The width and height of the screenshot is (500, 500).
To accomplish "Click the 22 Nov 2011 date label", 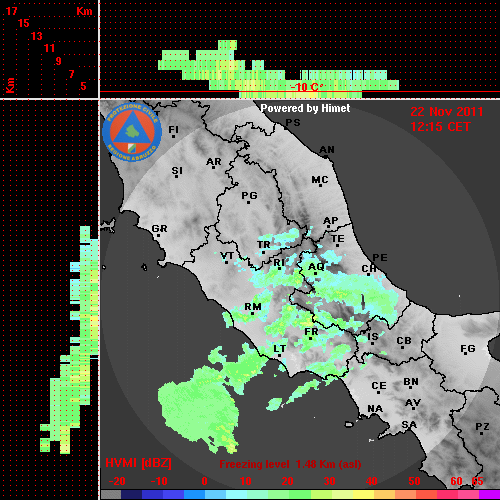I will tap(447, 112).
